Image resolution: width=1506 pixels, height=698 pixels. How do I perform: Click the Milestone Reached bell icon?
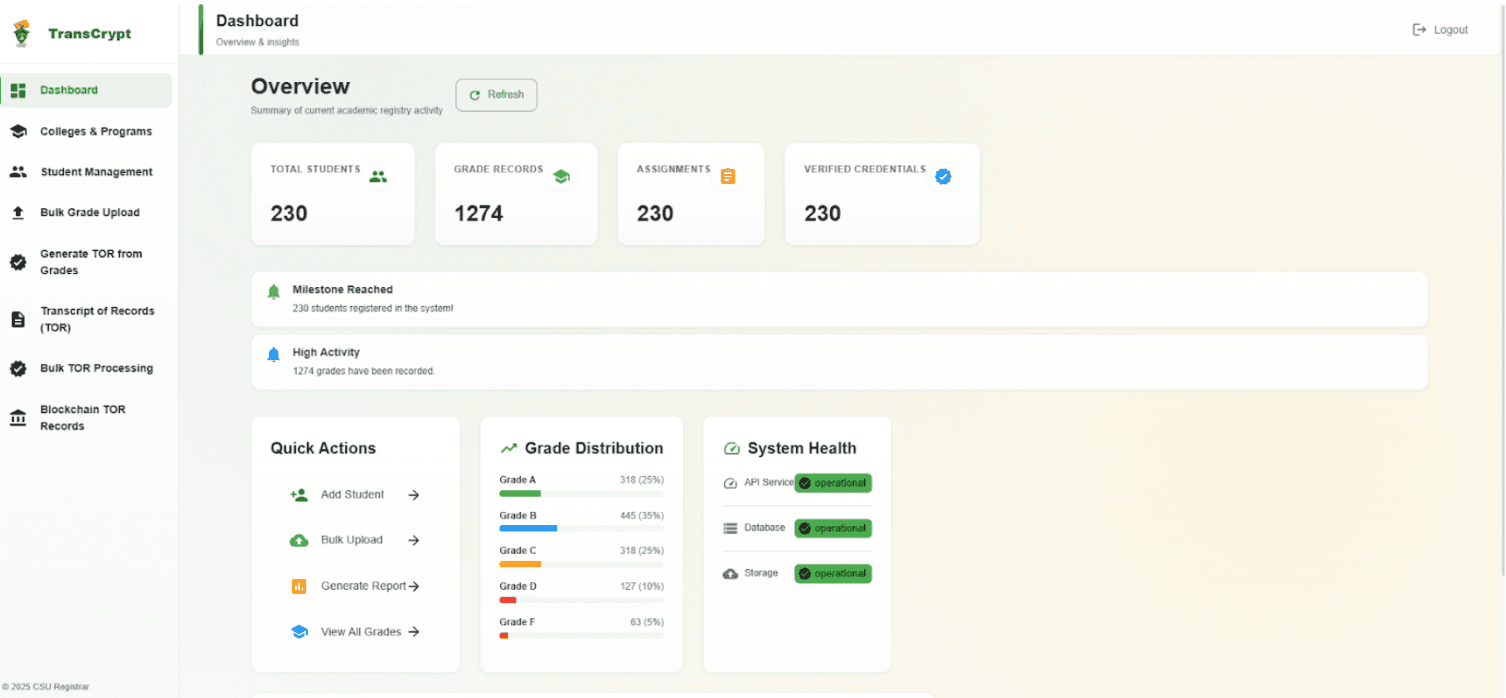(274, 292)
